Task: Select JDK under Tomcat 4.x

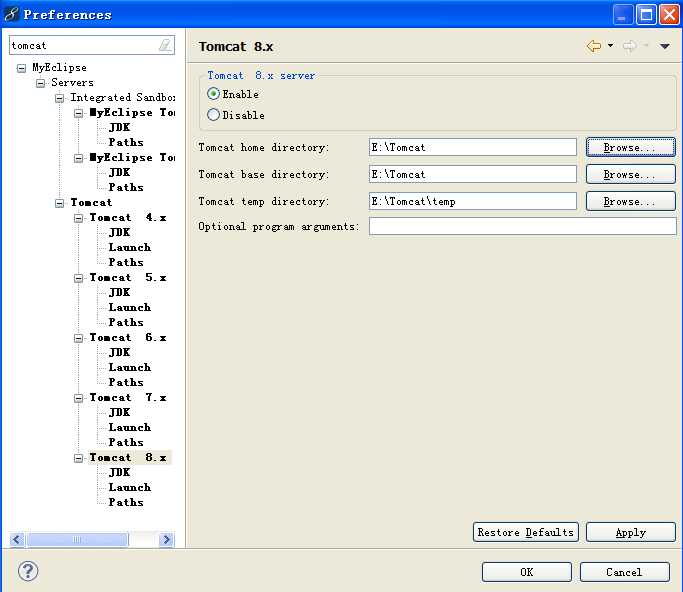Action: [119, 232]
